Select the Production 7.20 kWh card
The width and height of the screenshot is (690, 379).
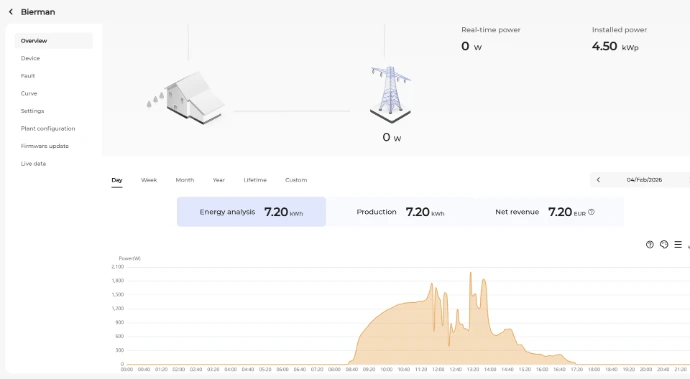(x=400, y=212)
